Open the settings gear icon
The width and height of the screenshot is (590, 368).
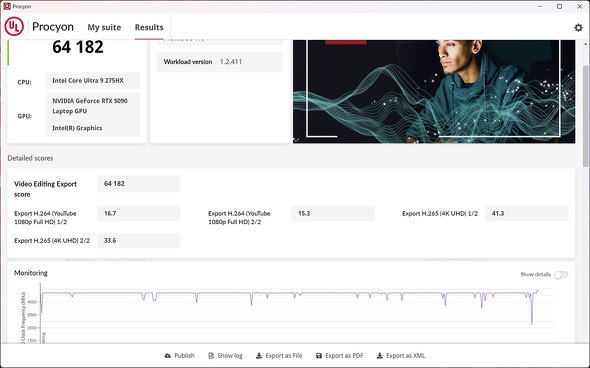(578, 27)
